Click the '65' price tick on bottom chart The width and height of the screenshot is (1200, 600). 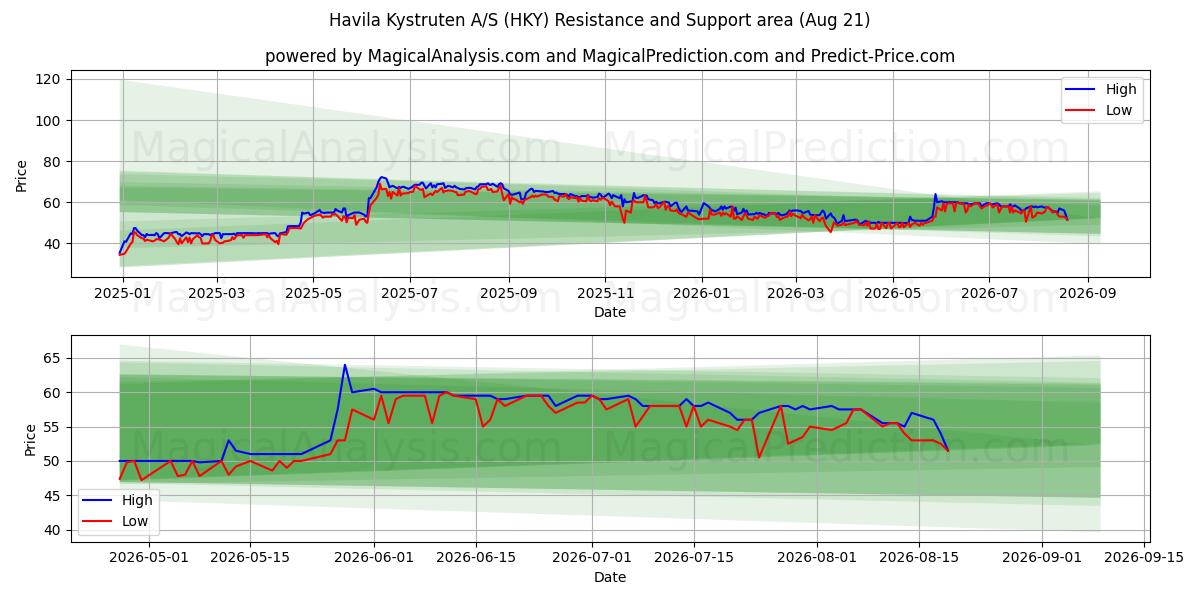point(54,358)
